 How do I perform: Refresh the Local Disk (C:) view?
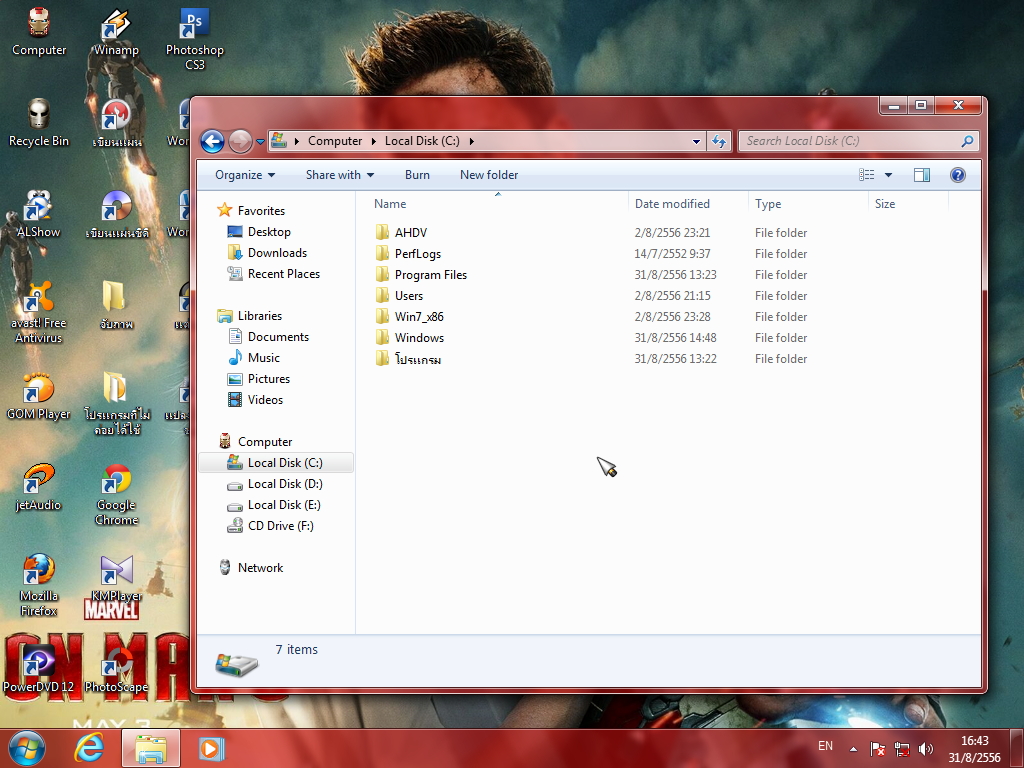(x=719, y=141)
